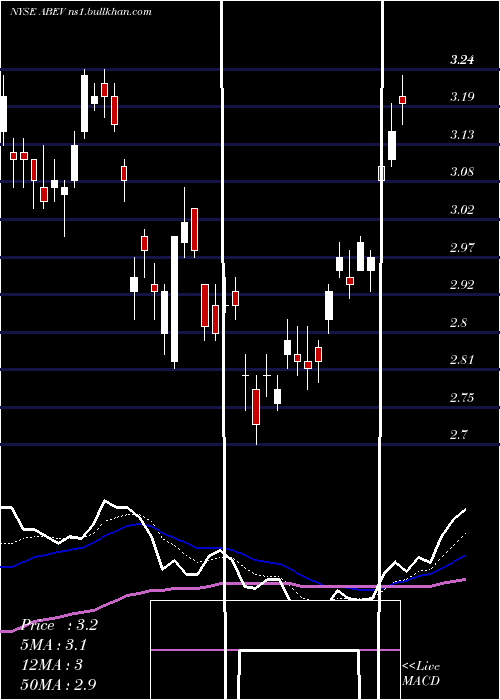Click the tall white candlestick from 2.81 to 3.0
This screenshot has width=500, height=700.
(175, 299)
